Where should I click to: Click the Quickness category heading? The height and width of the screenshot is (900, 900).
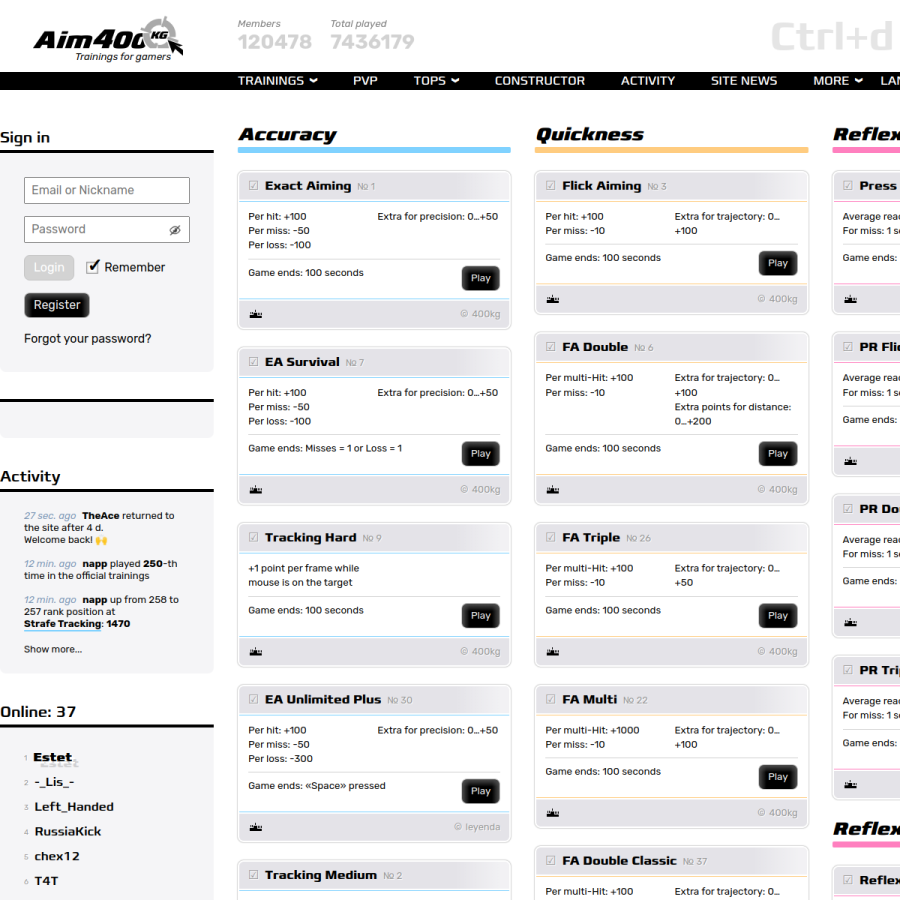(589, 134)
